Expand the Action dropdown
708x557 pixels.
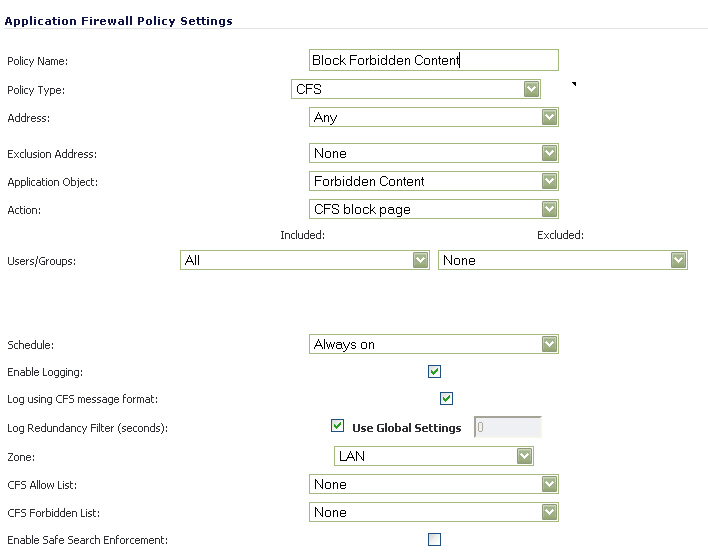tap(434, 209)
